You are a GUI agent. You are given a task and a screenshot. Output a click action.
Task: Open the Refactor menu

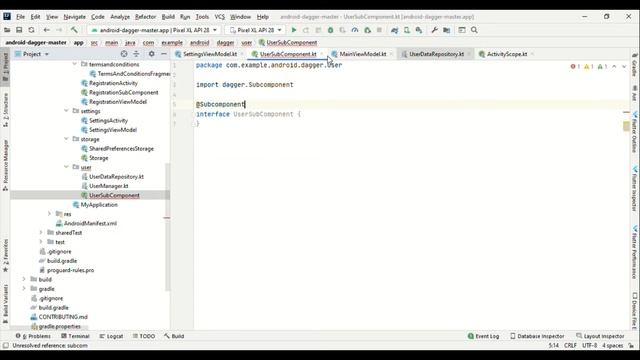click(145, 17)
